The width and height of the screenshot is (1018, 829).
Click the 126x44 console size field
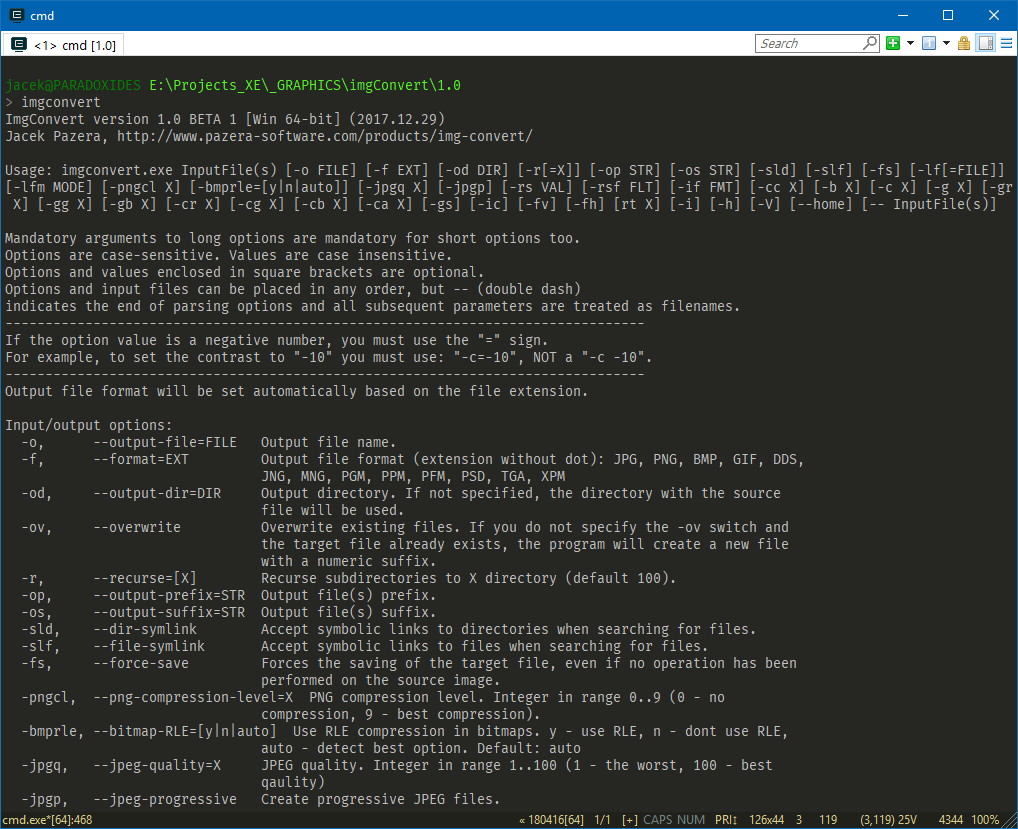768,820
